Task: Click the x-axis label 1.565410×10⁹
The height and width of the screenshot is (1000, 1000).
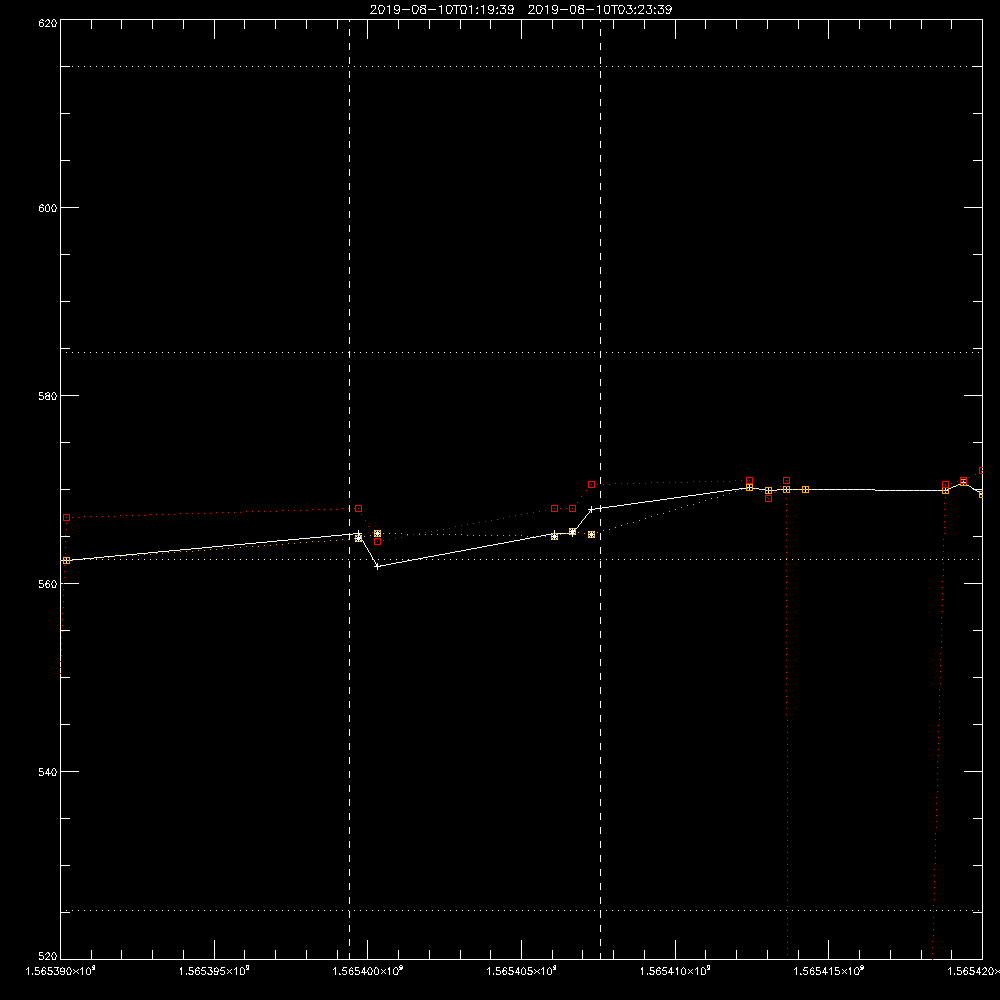Action: click(675, 971)
